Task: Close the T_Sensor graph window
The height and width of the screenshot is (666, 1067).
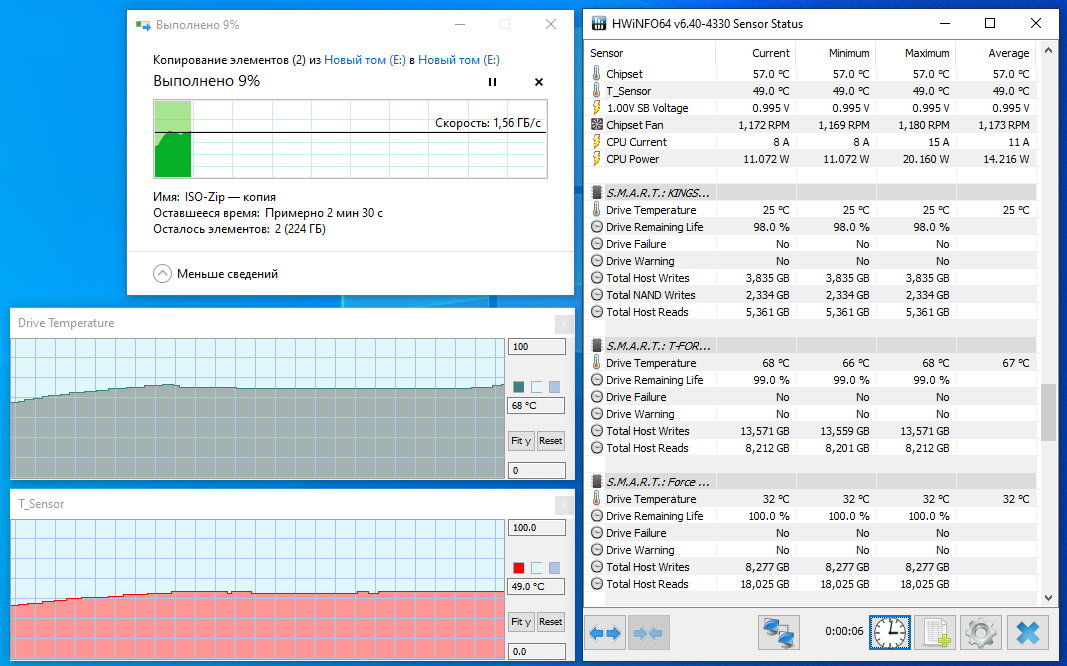Action: tap(563, 505)
